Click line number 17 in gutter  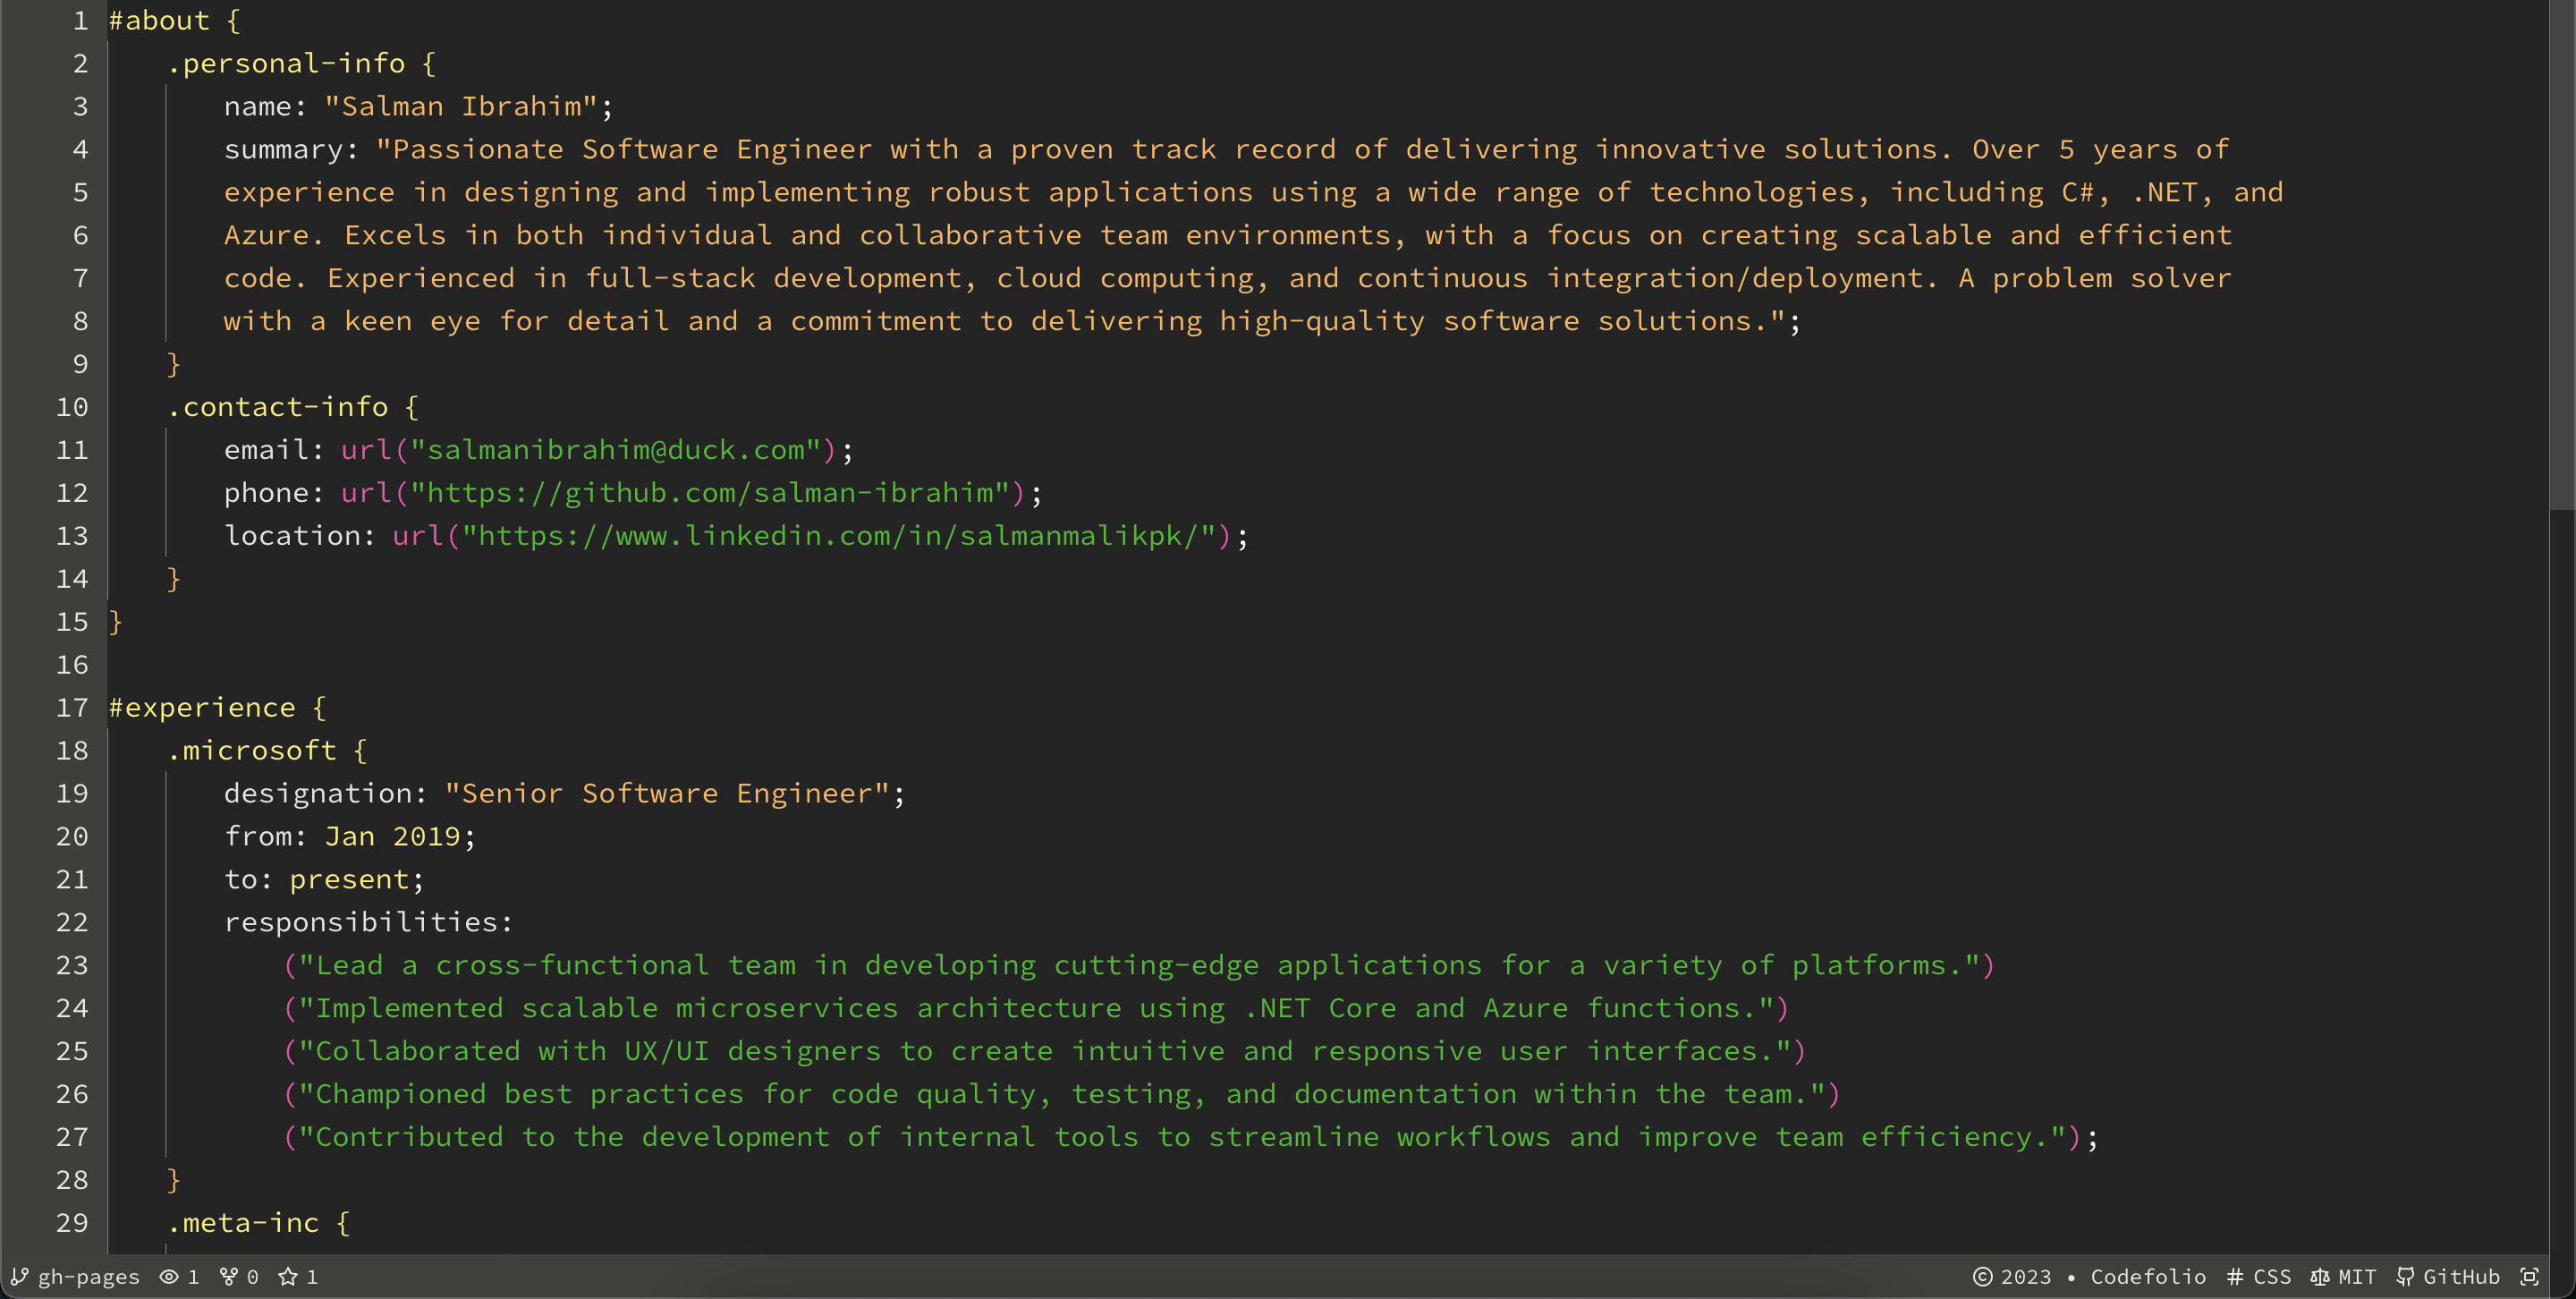coord(72,708)
